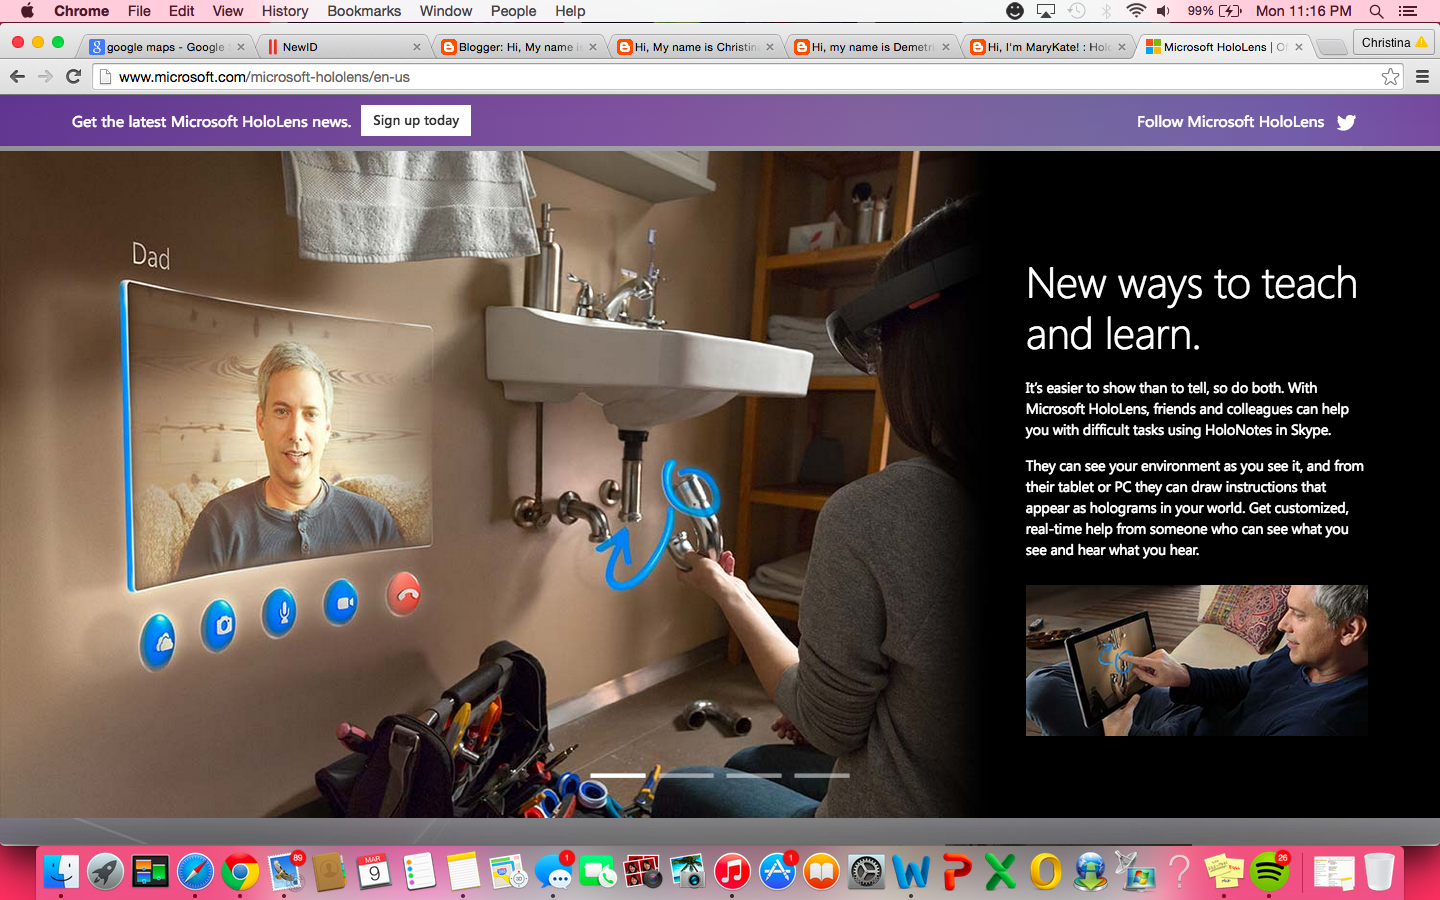Open Calendar showing Mar 9 in dock

pos(374,872)
